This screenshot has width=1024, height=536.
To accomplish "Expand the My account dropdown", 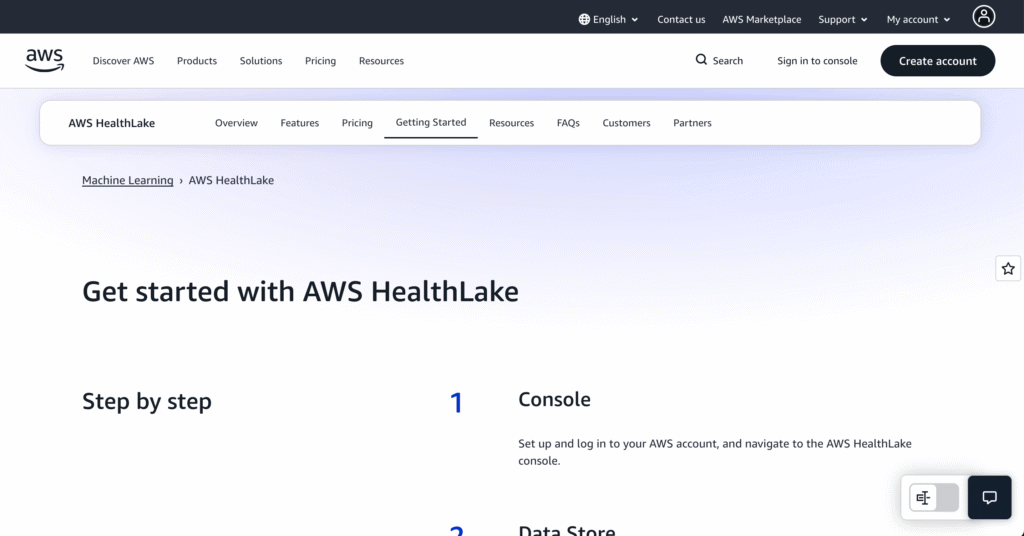I will [918, 20].
